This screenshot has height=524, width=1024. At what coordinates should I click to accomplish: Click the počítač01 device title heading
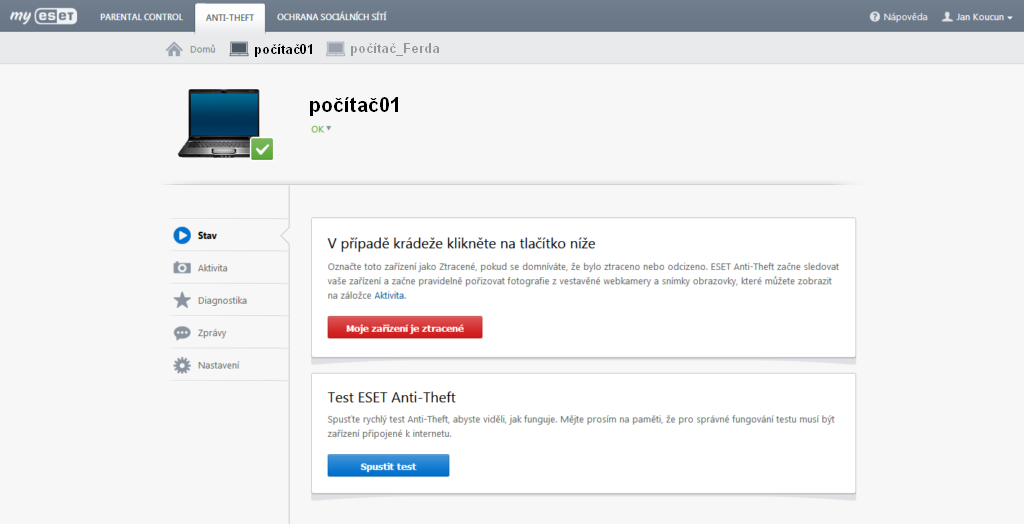(354, 105)
